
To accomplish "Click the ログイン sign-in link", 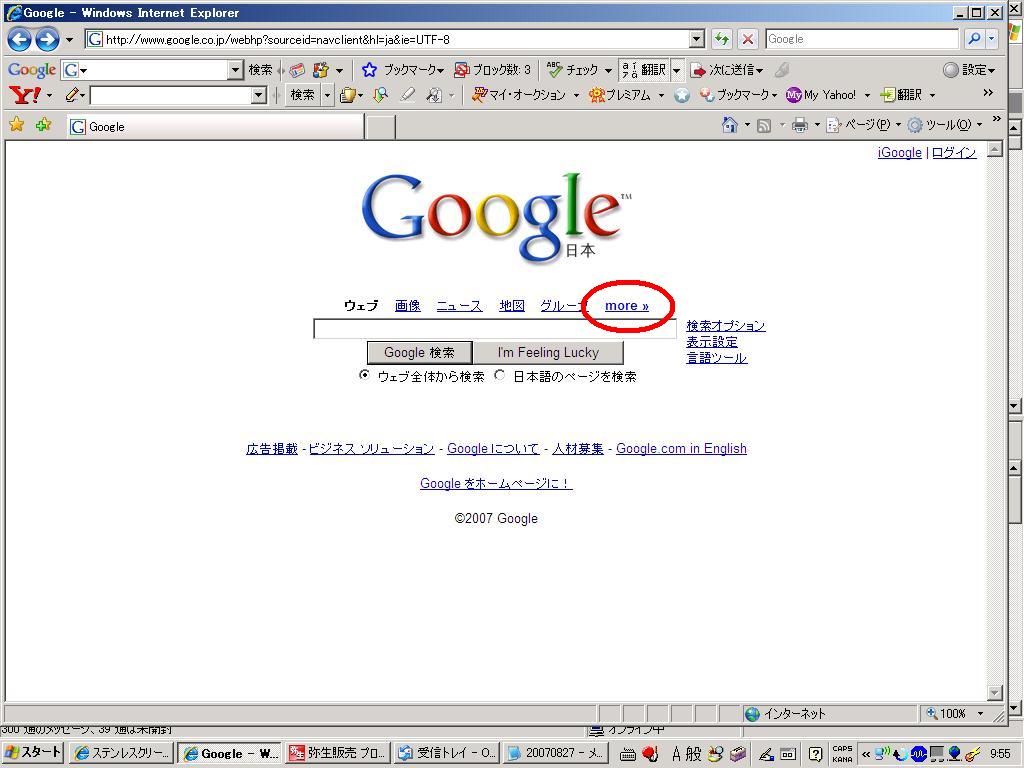I will tap(953, 152).
